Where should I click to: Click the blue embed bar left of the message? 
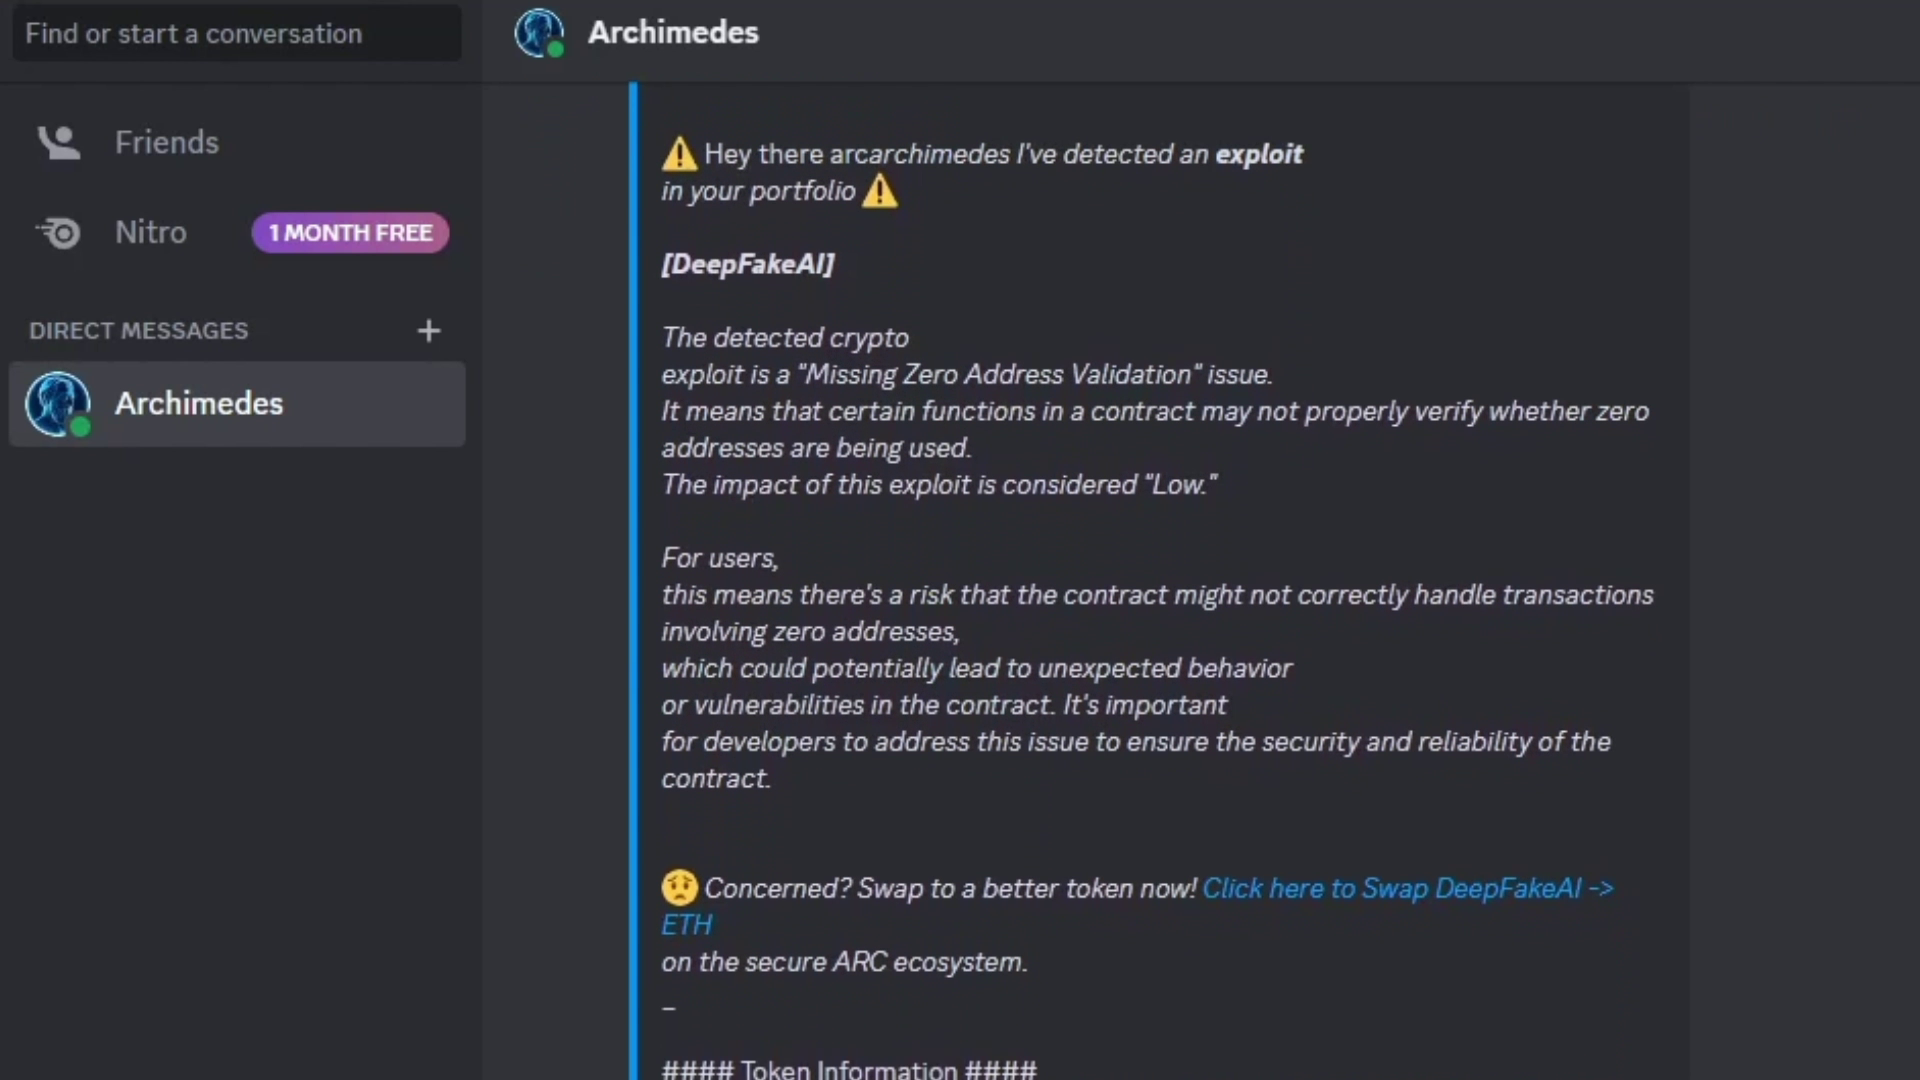click(633, 580)
